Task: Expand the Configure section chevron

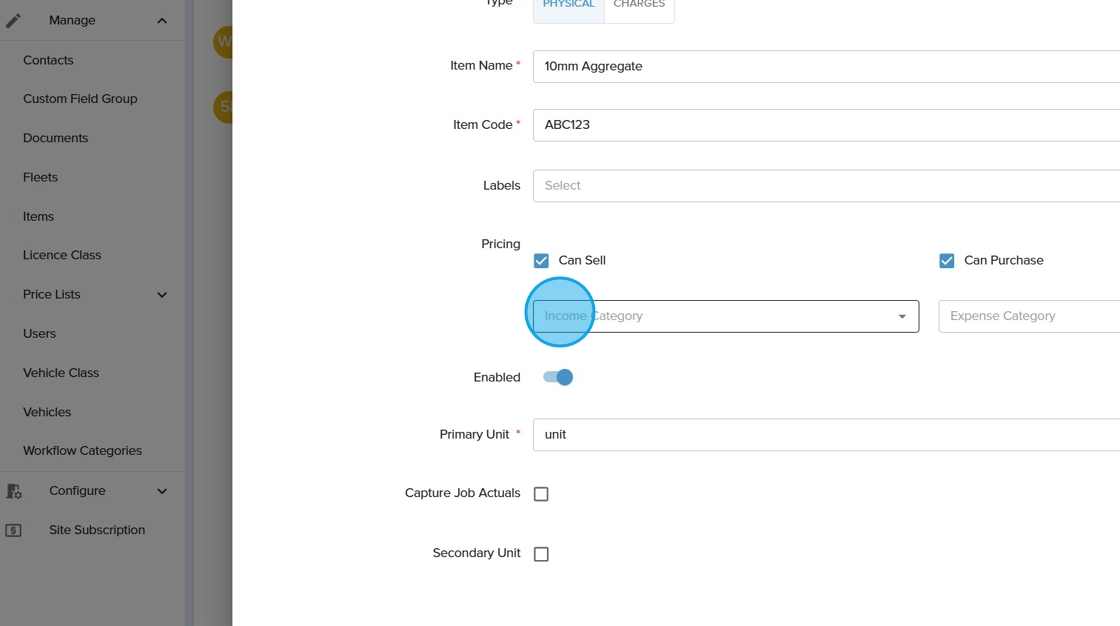Action: (x=162, y=491)
